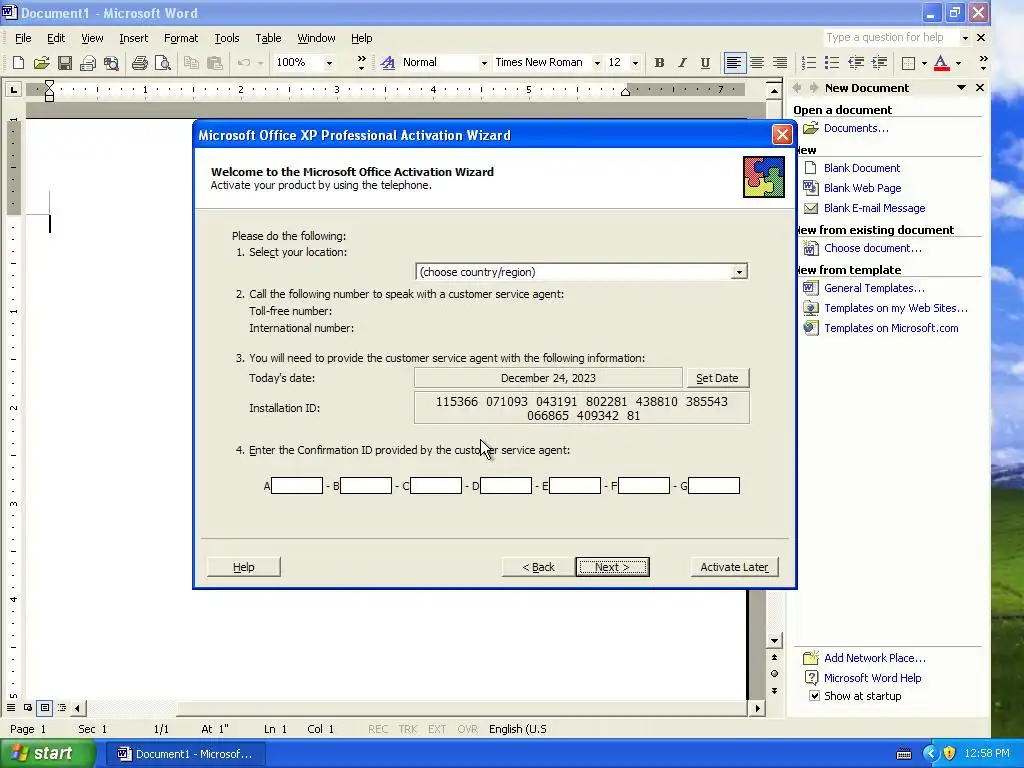Click the Save floppy disk icon
The image size is (1024, 768).
[x=65, y=63]
